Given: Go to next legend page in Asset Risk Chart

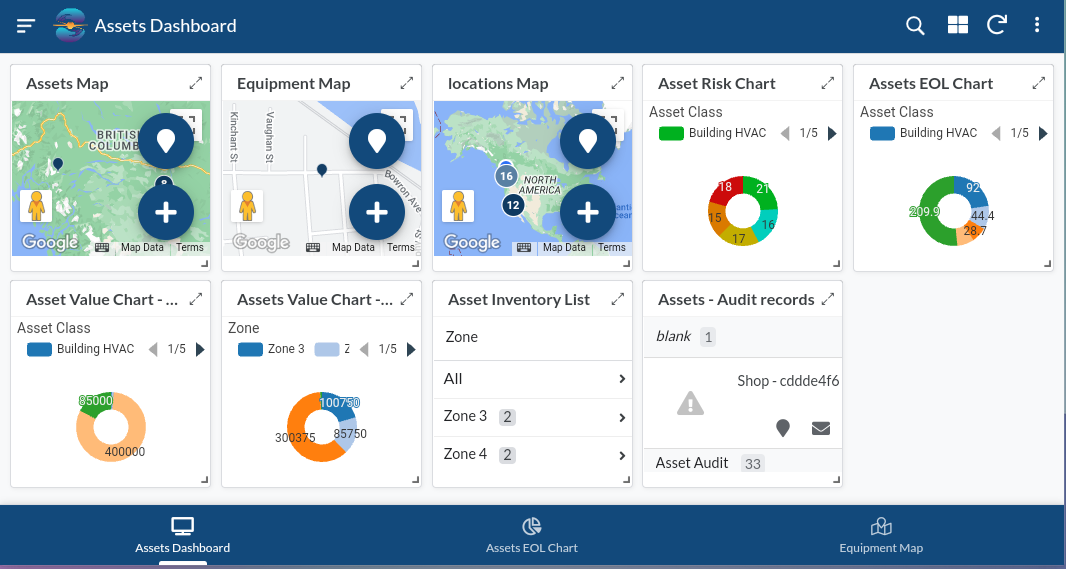Looking at the screenshot, I should 832,133.
